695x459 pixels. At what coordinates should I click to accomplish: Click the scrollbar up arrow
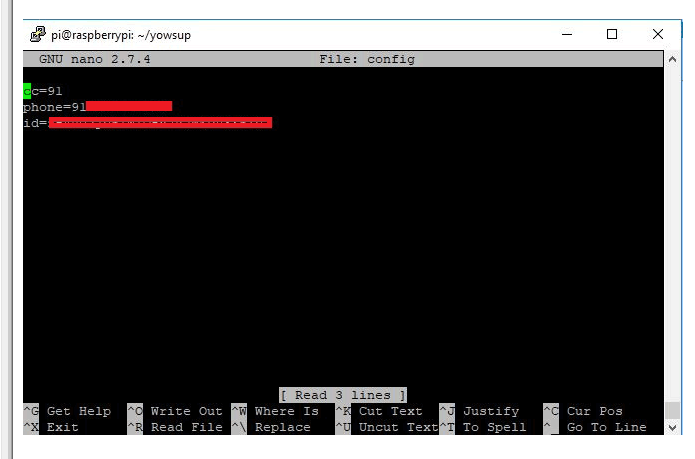coord(672,59)
